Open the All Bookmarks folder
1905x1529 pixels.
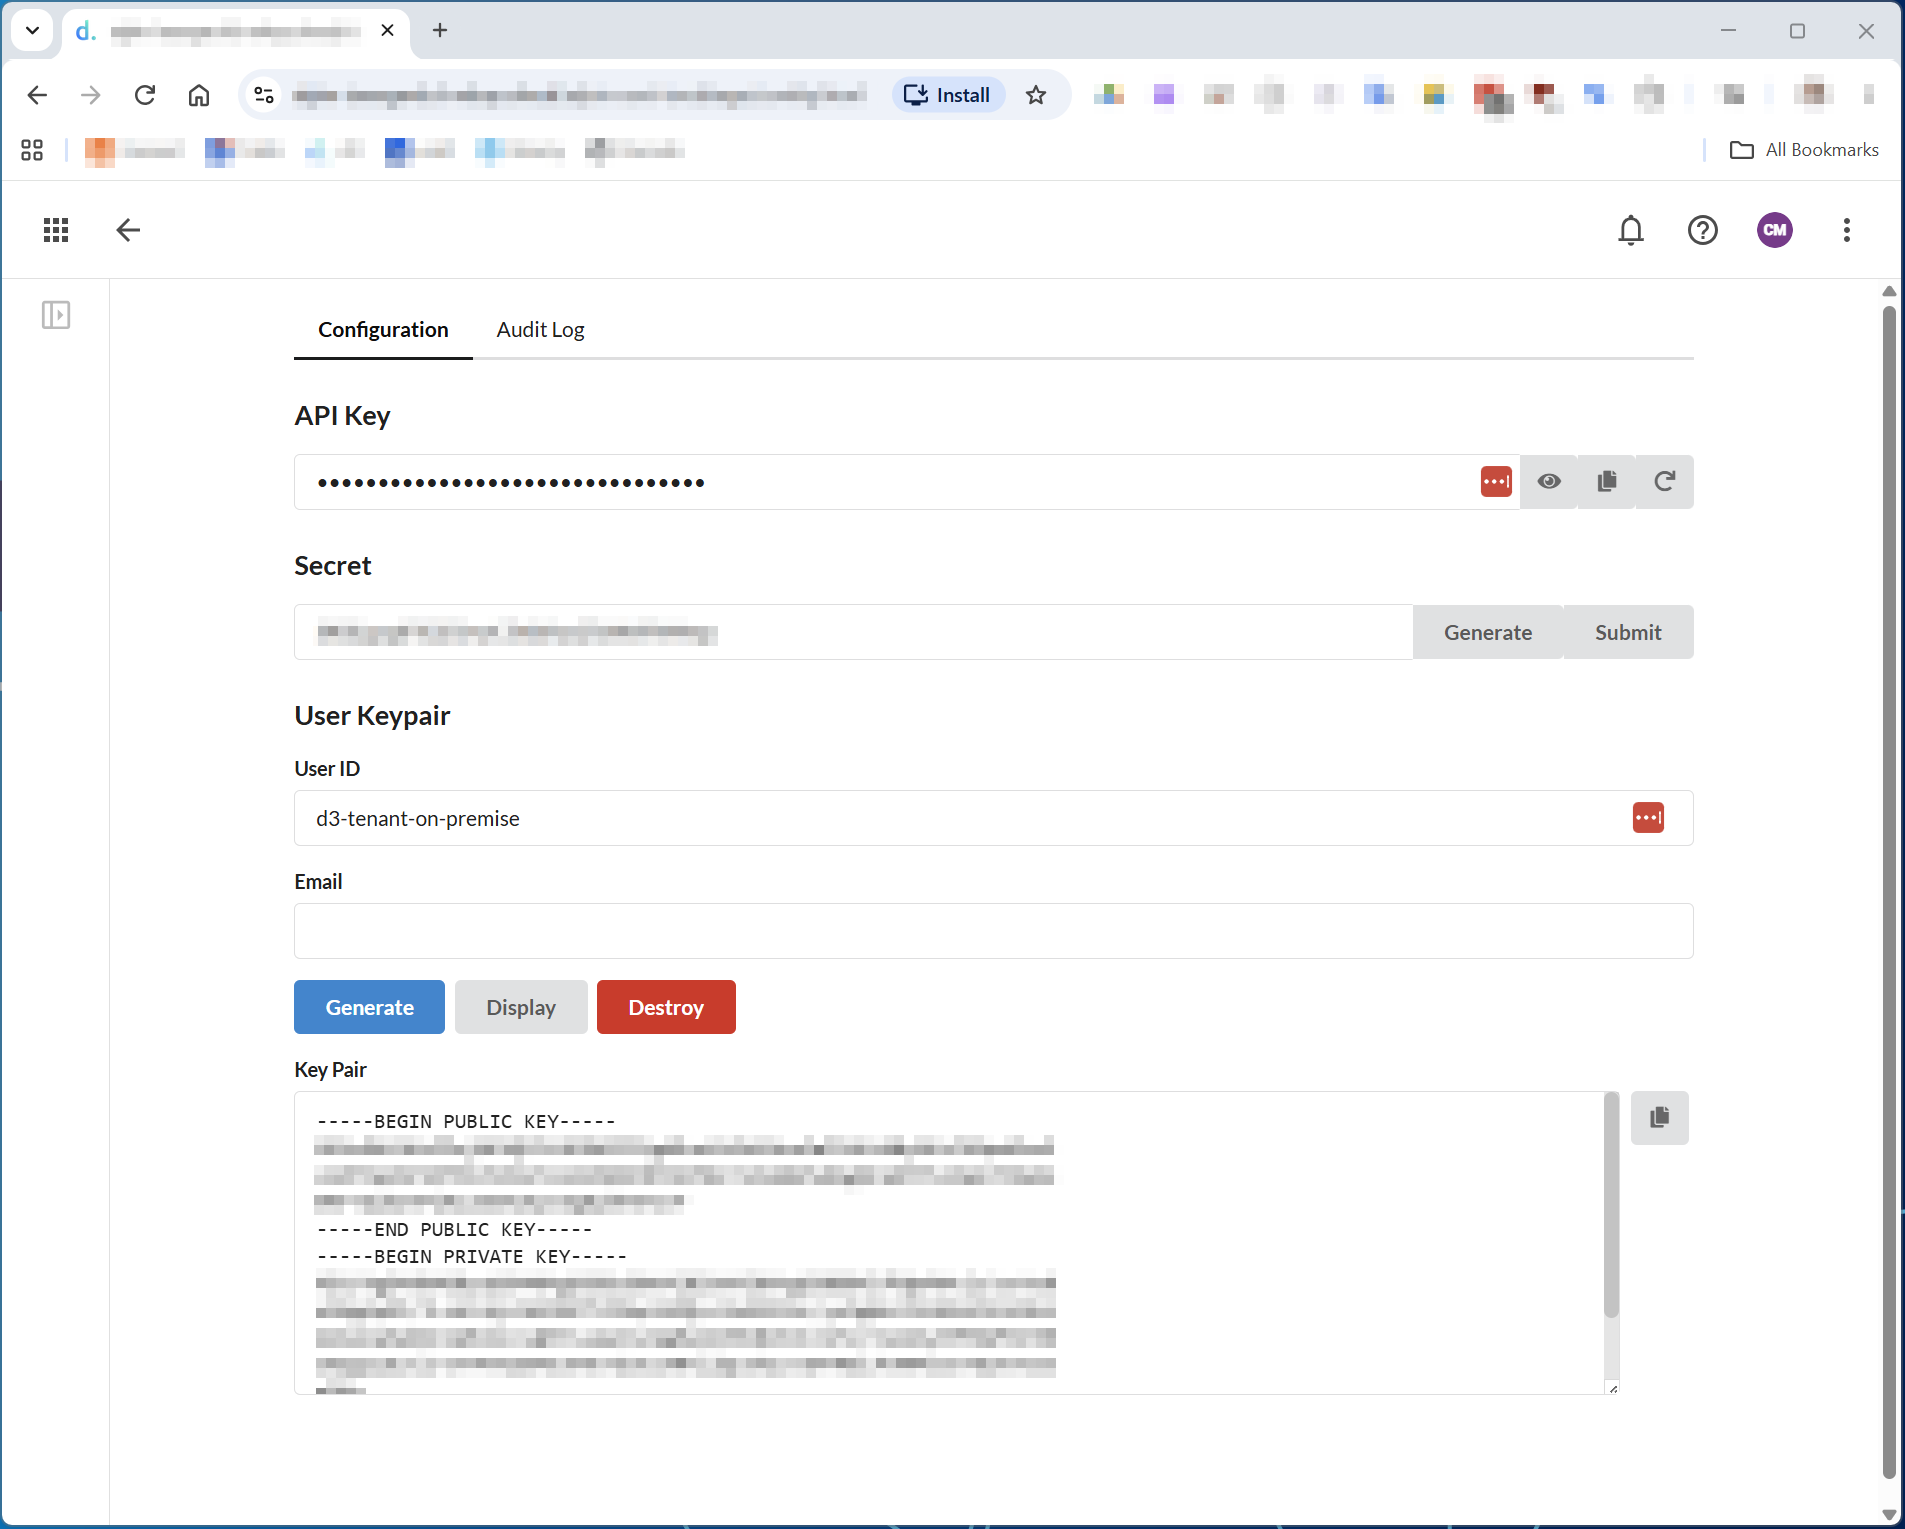click(x=1804, y=150)
